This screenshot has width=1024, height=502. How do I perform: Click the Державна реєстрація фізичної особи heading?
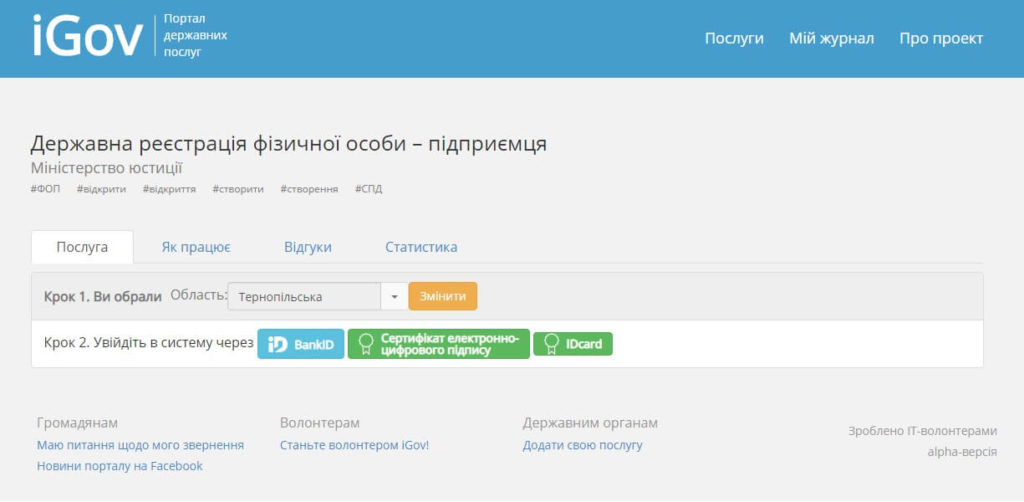point(289,144)
